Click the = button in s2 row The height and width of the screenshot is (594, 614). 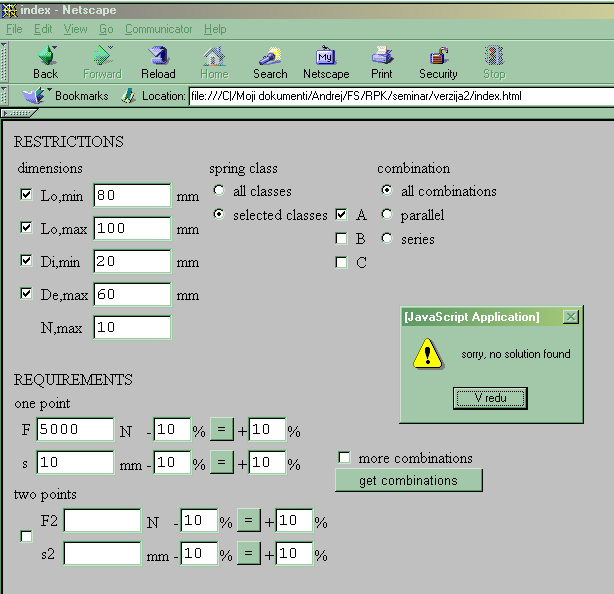coord(249,553)
